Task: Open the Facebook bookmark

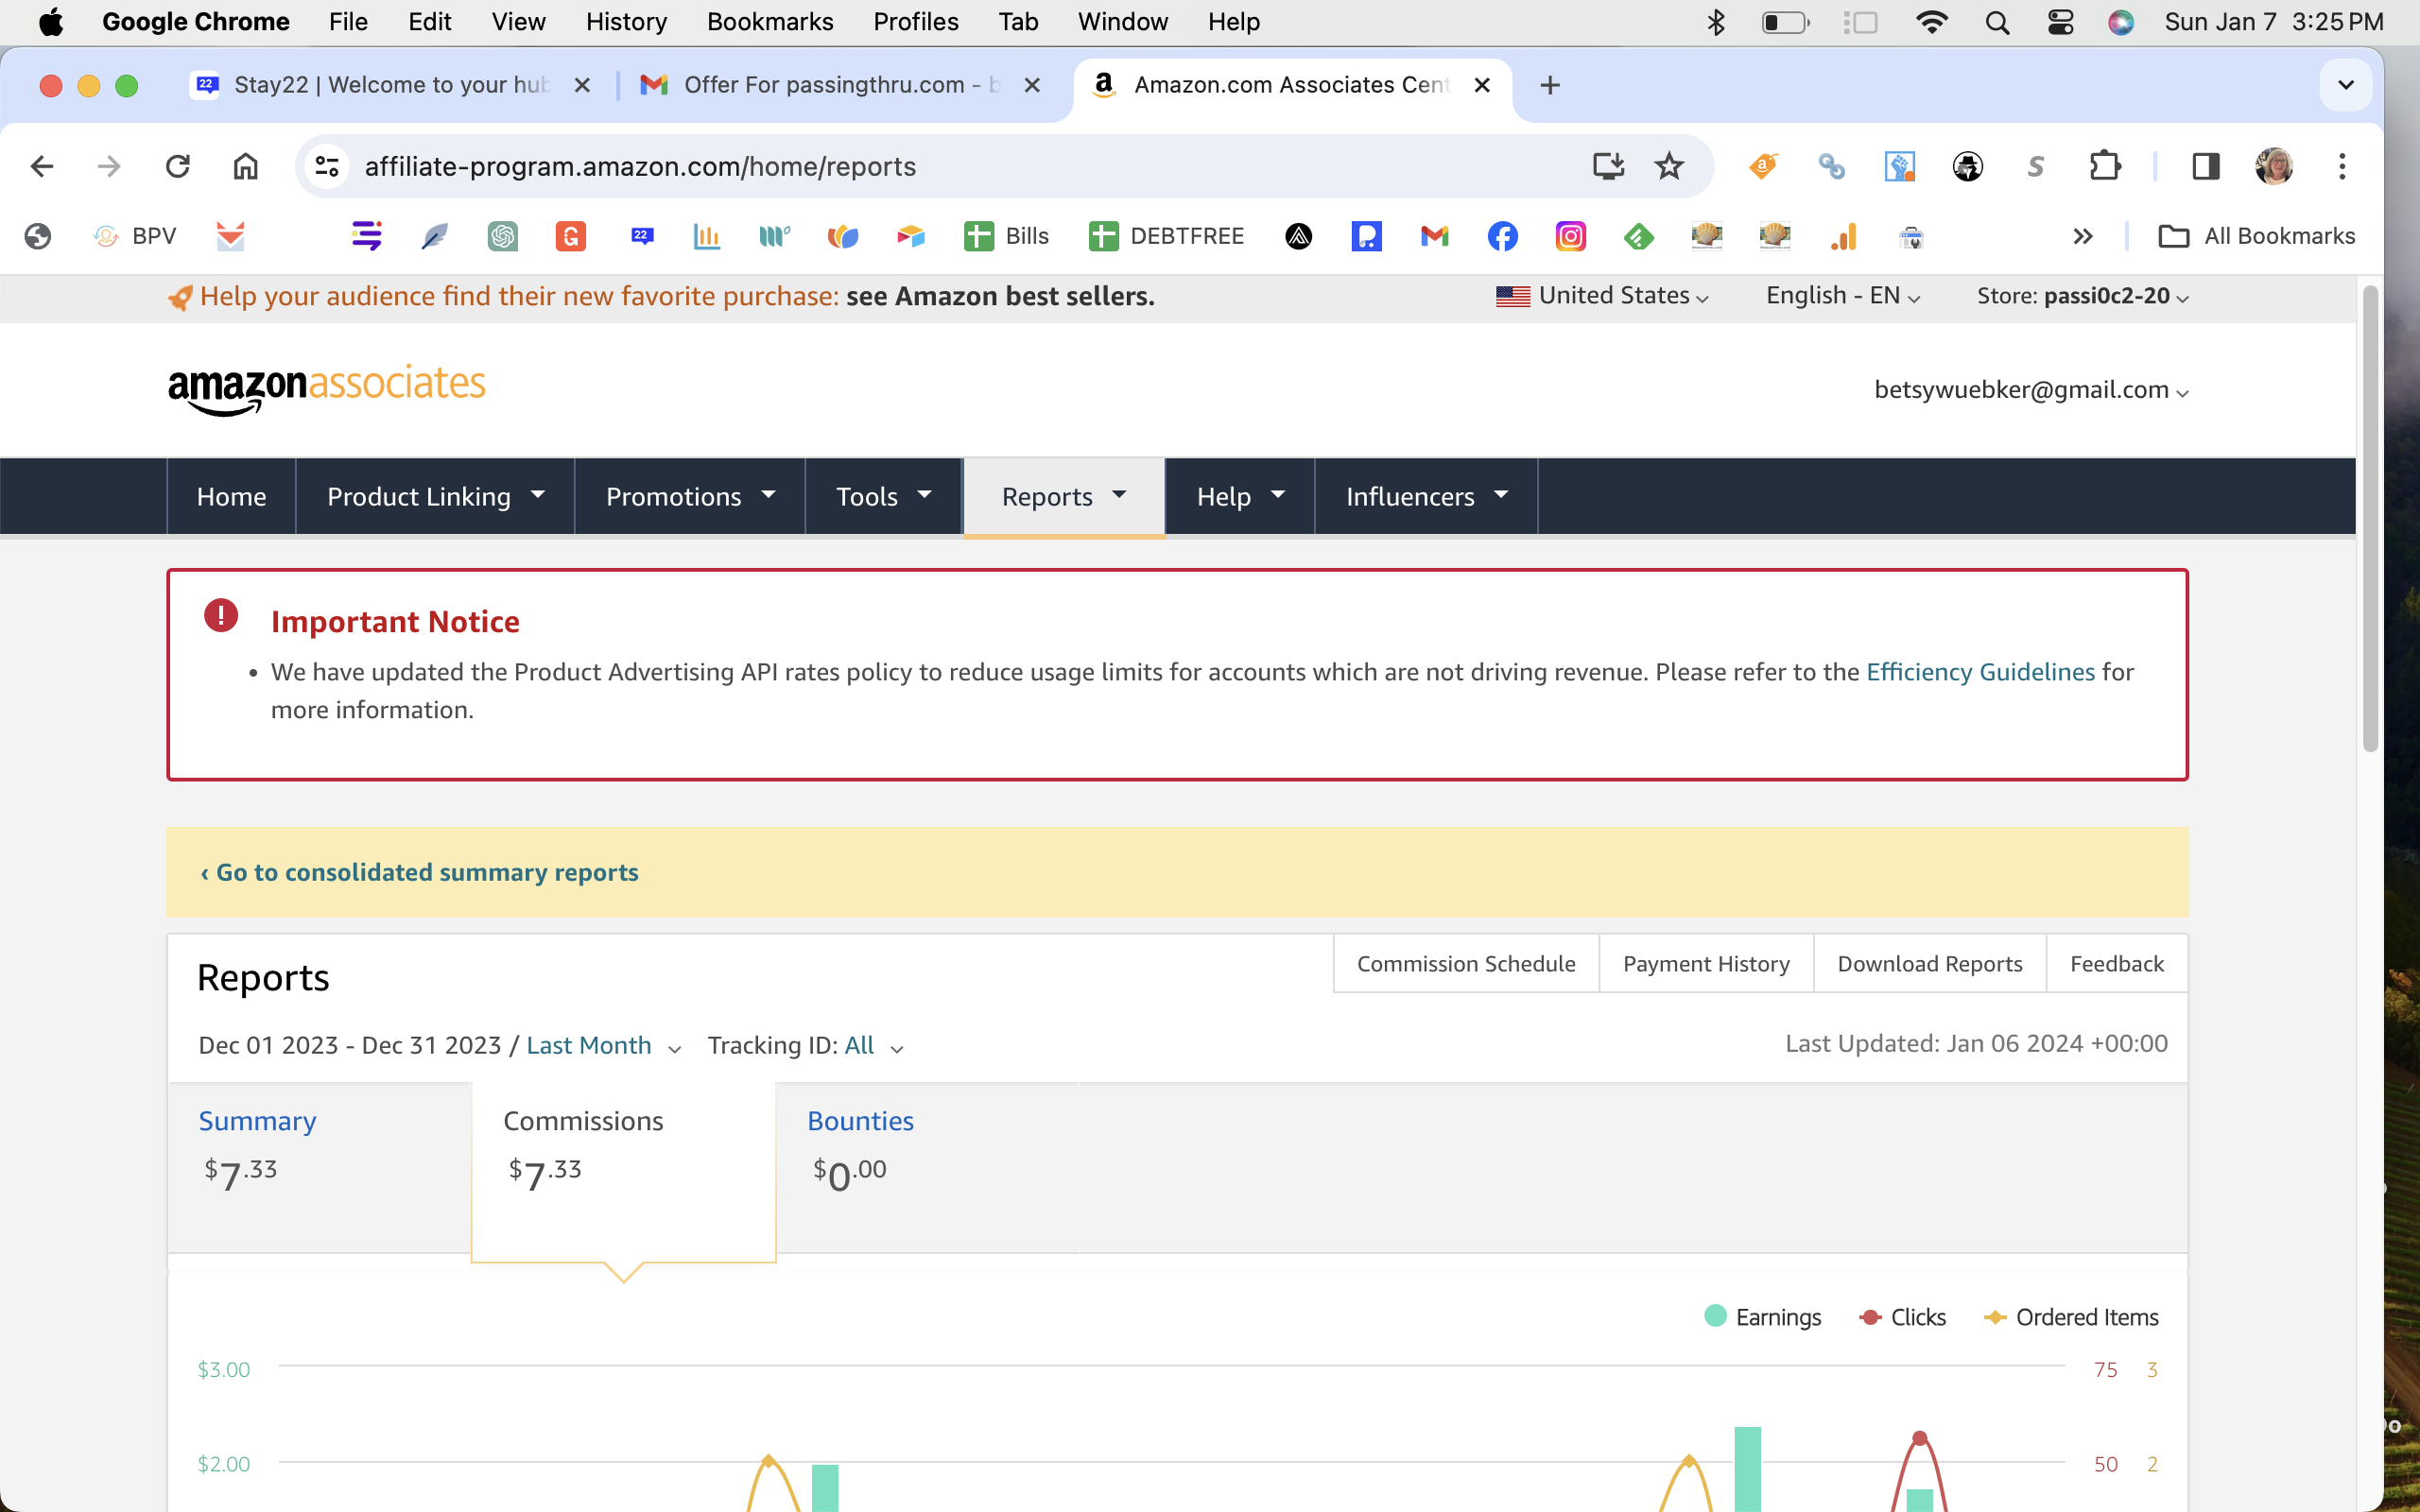Action: (1502, 236)
